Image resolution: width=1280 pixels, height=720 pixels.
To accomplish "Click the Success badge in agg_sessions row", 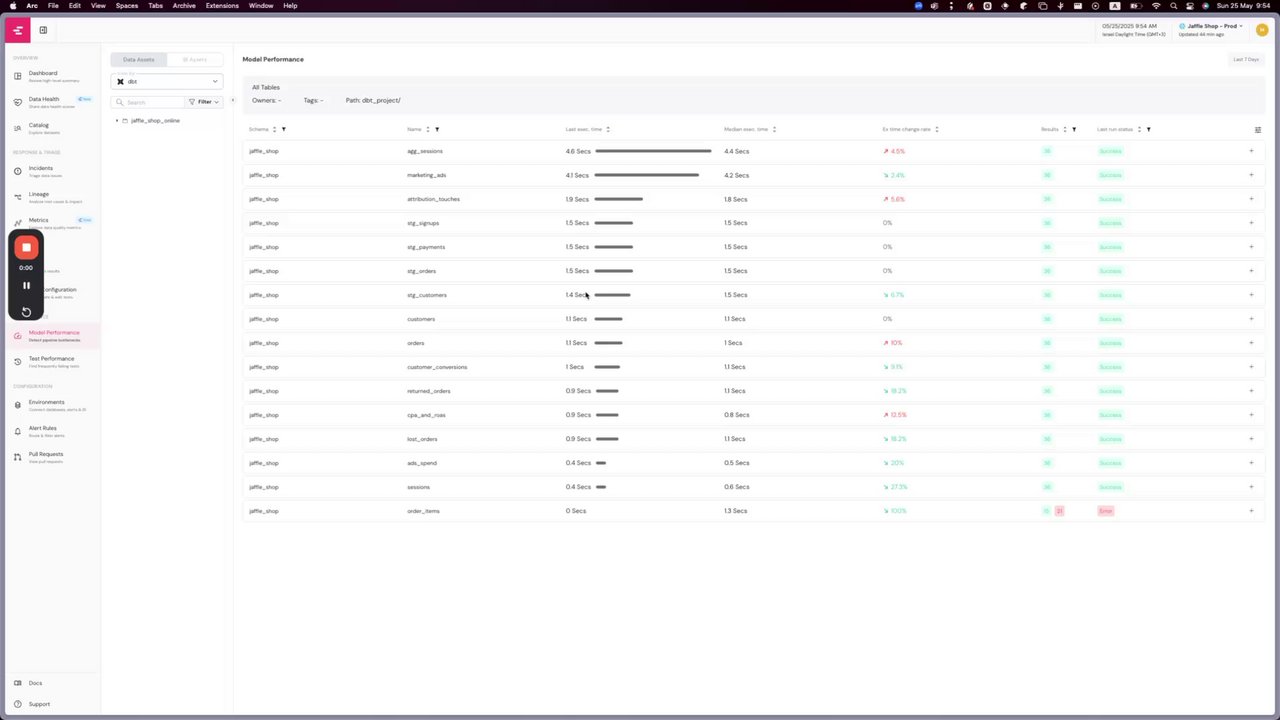I will [x=1110, y=151].
